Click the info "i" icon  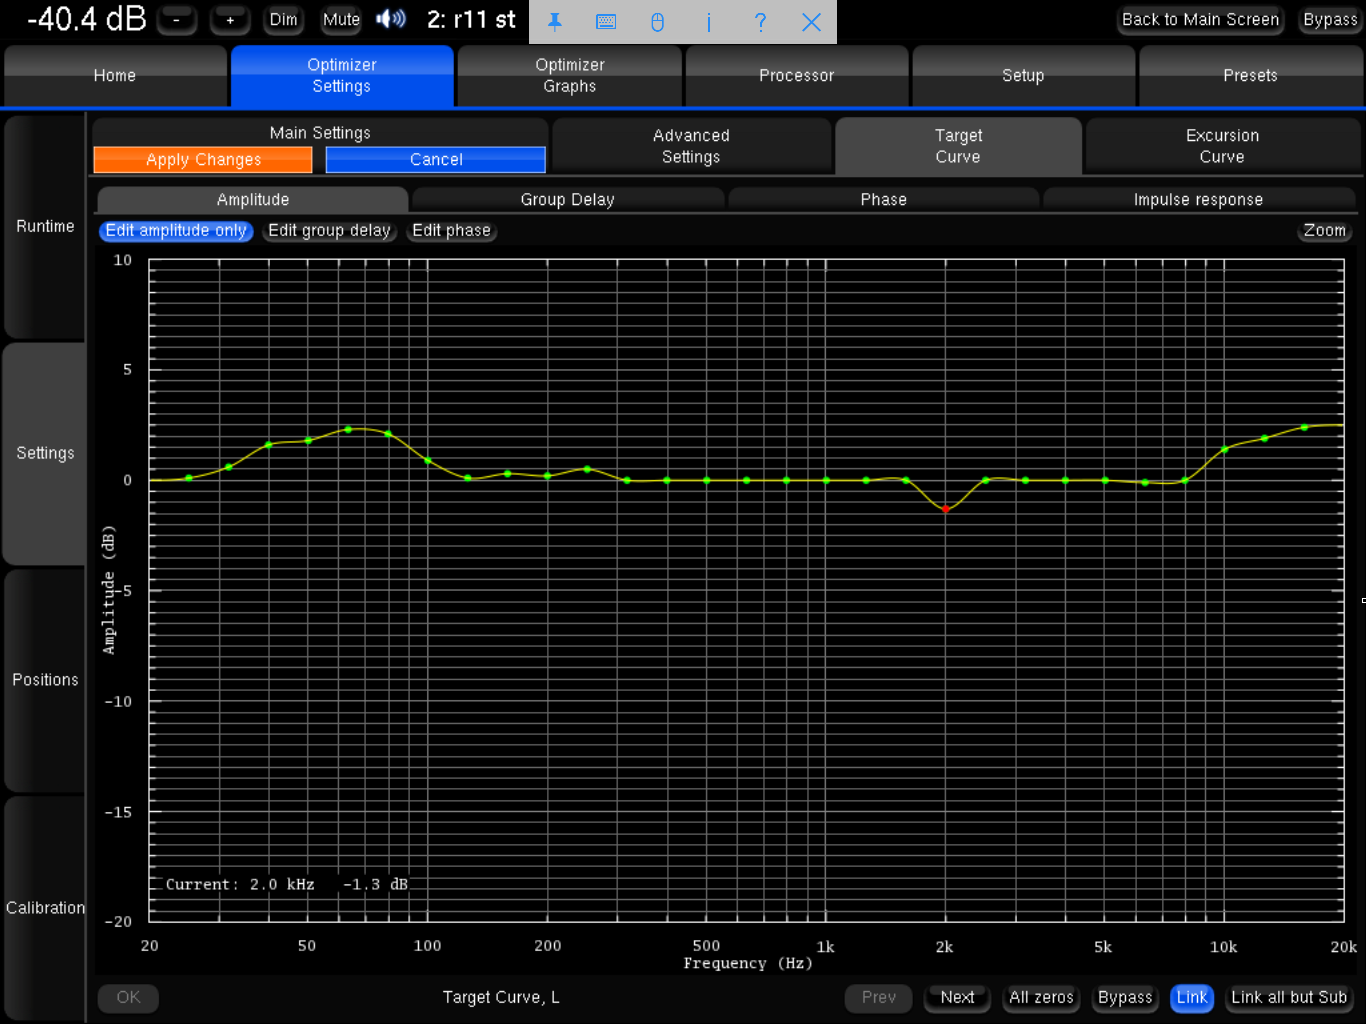[709, 21]
